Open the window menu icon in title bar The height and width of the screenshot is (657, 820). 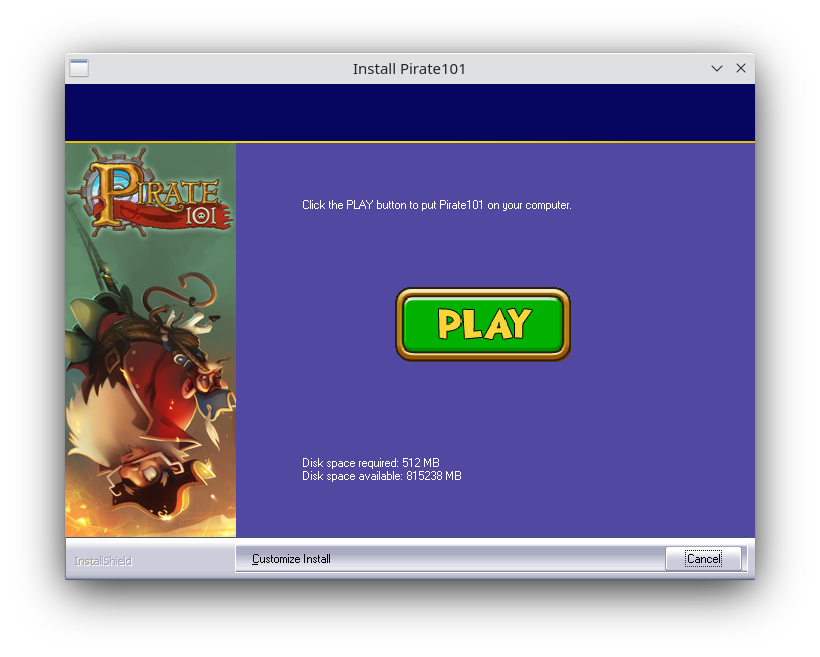pyautogui.click(x=79, y=69)
